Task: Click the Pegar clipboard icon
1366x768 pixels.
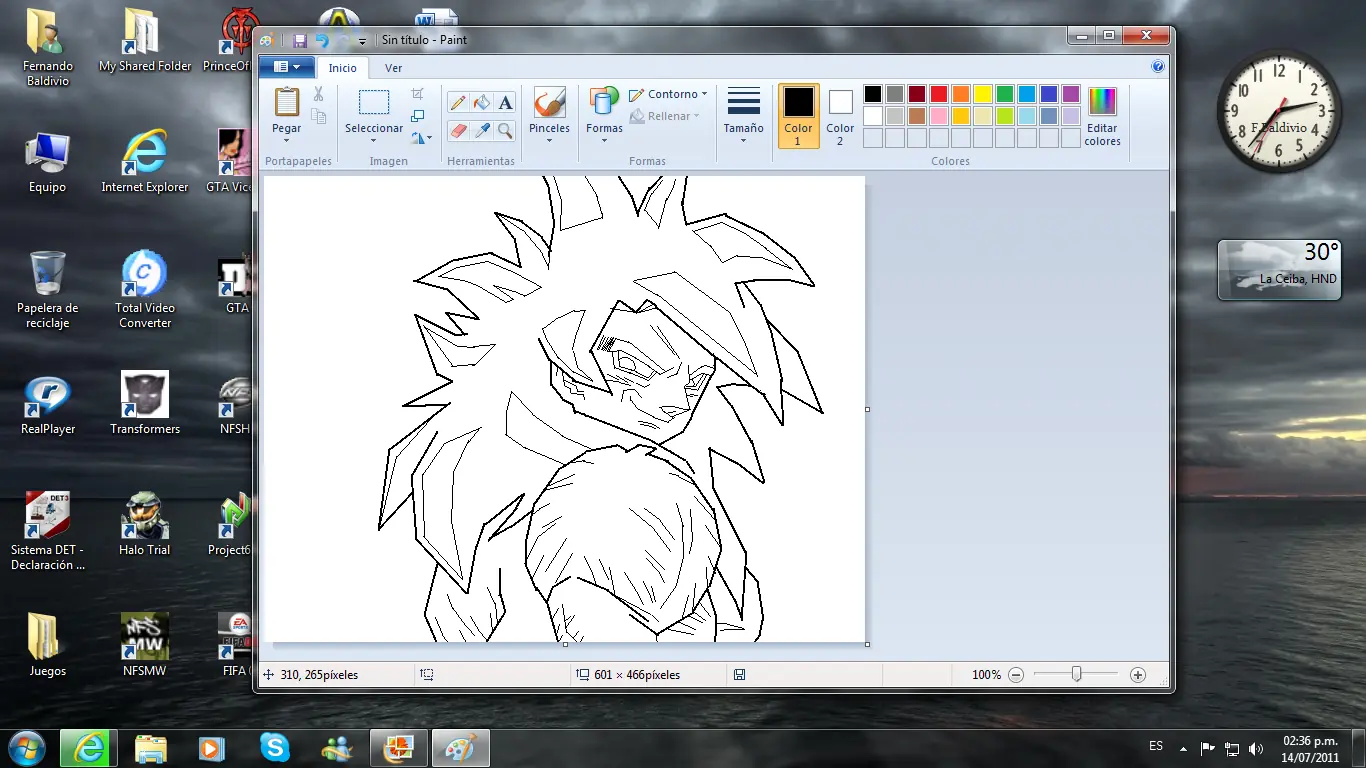Action: 287,102
